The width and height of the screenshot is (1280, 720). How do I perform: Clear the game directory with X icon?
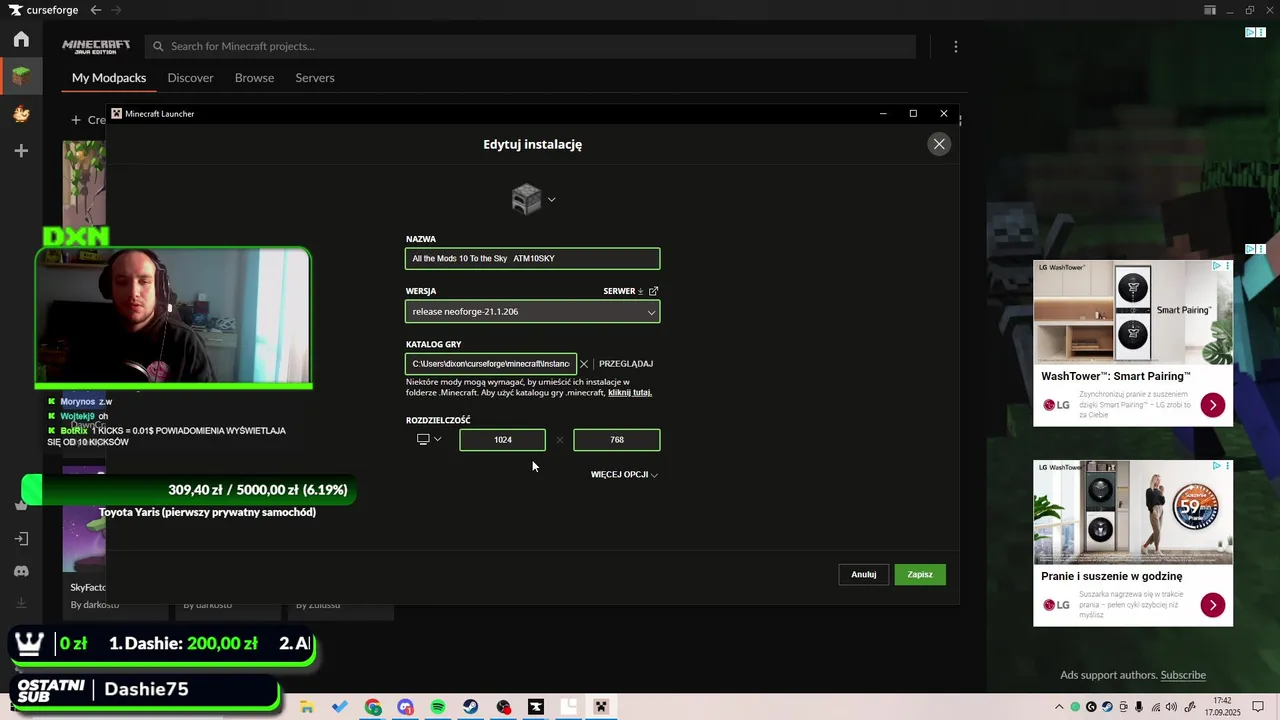(584, 364)
